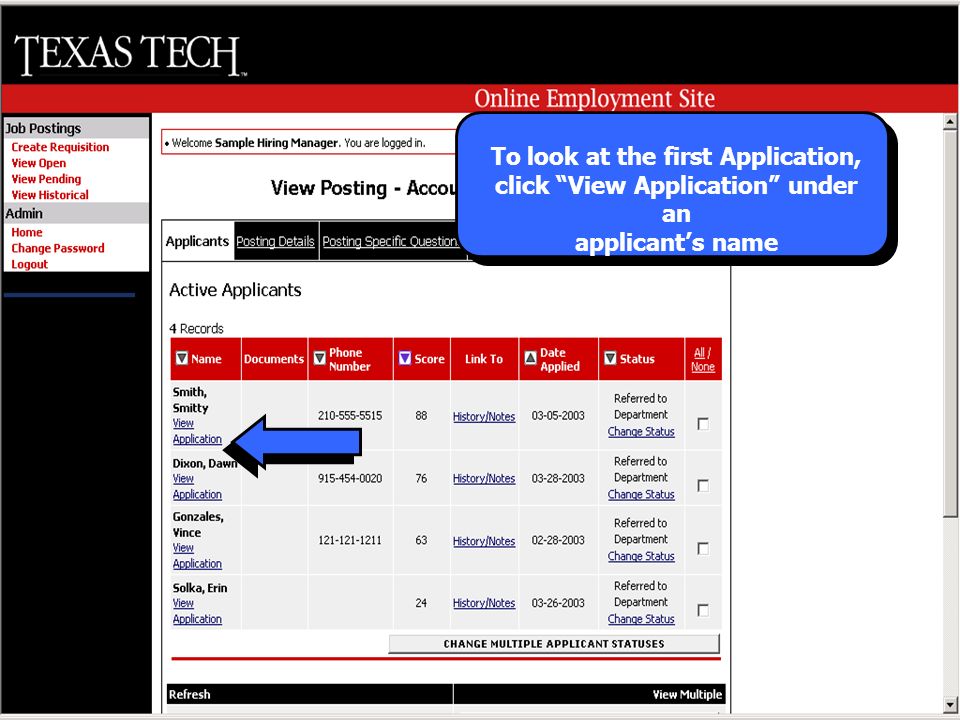Change Status for Smith, Smitty
Viewport: 960px width, 720px height.
(641, 432)
